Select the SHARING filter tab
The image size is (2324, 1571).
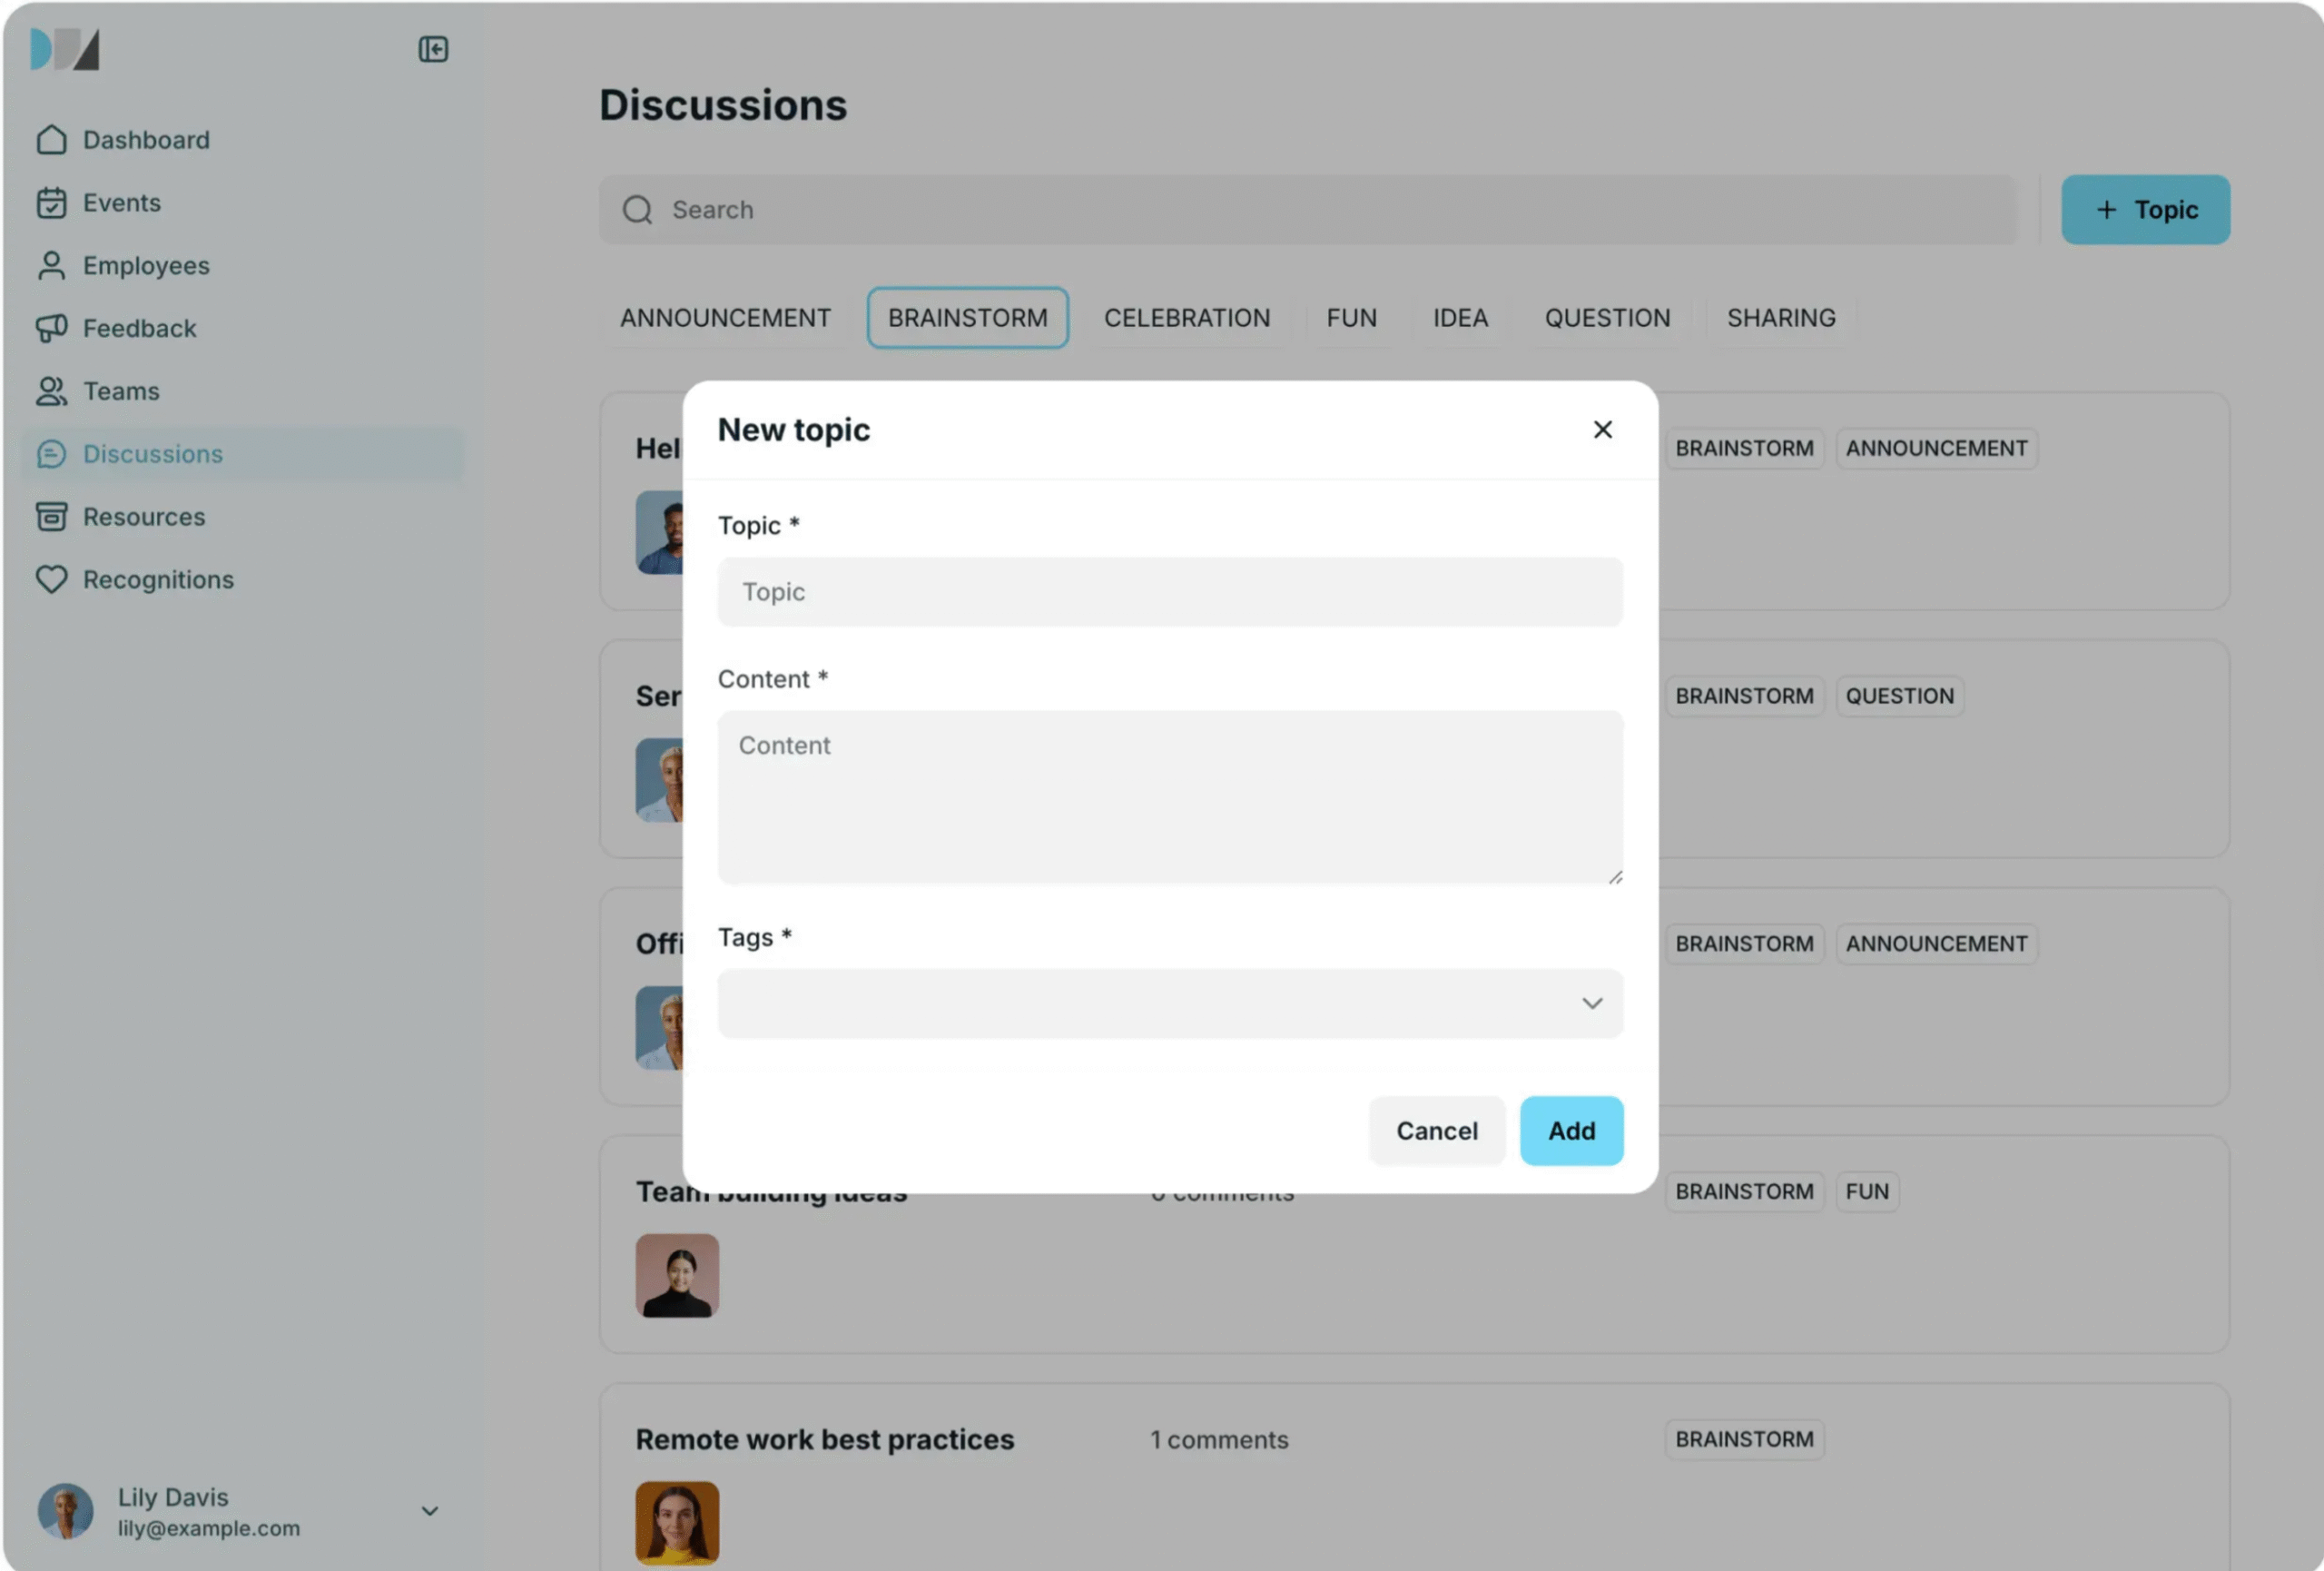(1780, 318)
